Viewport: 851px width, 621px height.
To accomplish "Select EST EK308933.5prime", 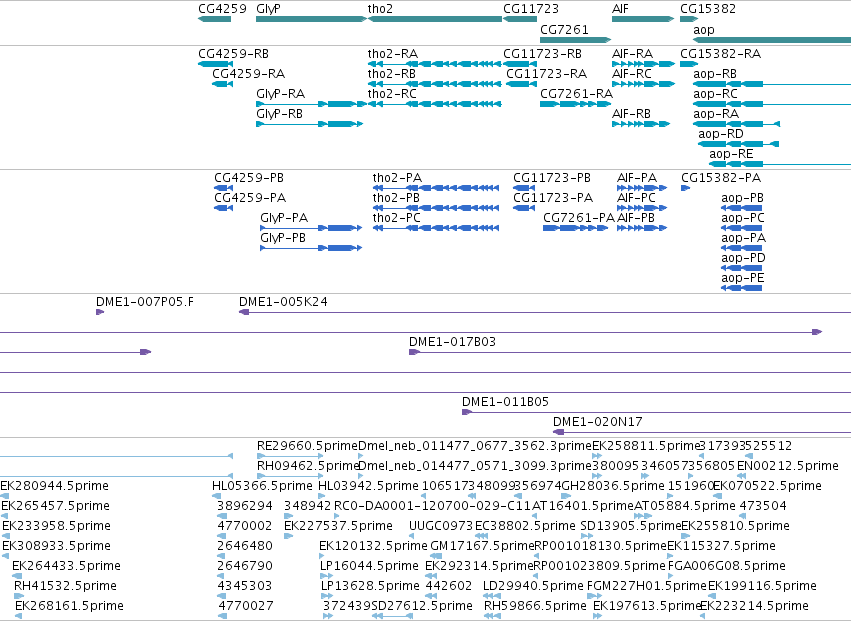I will coord(56,547).
